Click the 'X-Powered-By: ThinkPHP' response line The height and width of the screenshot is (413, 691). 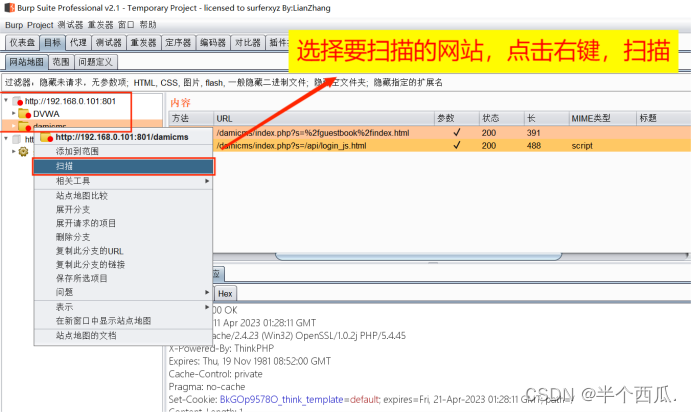coord(221,348)
